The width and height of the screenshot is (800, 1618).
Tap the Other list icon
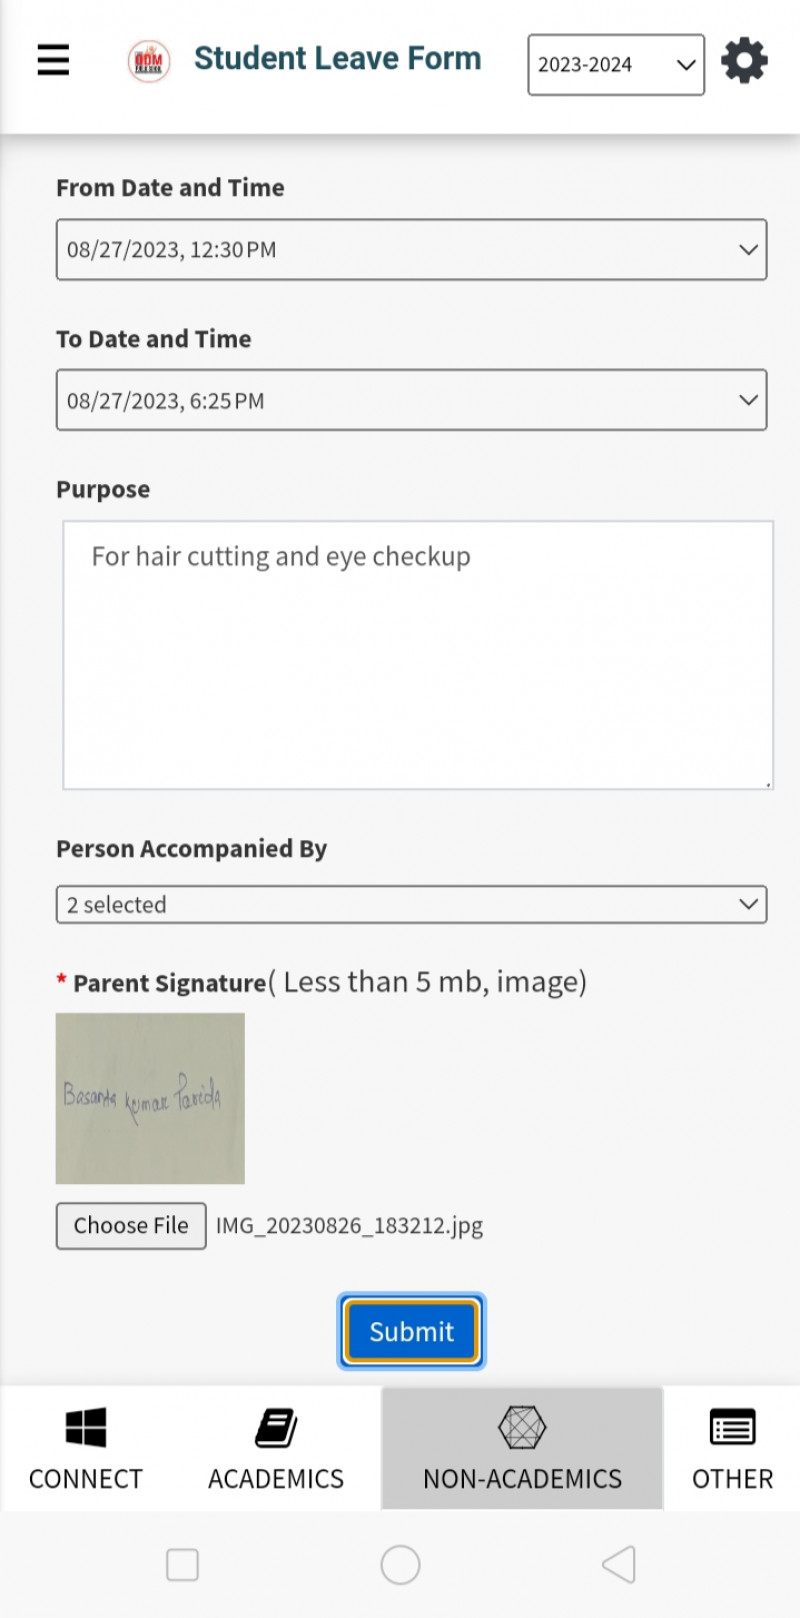point(732,1427)
